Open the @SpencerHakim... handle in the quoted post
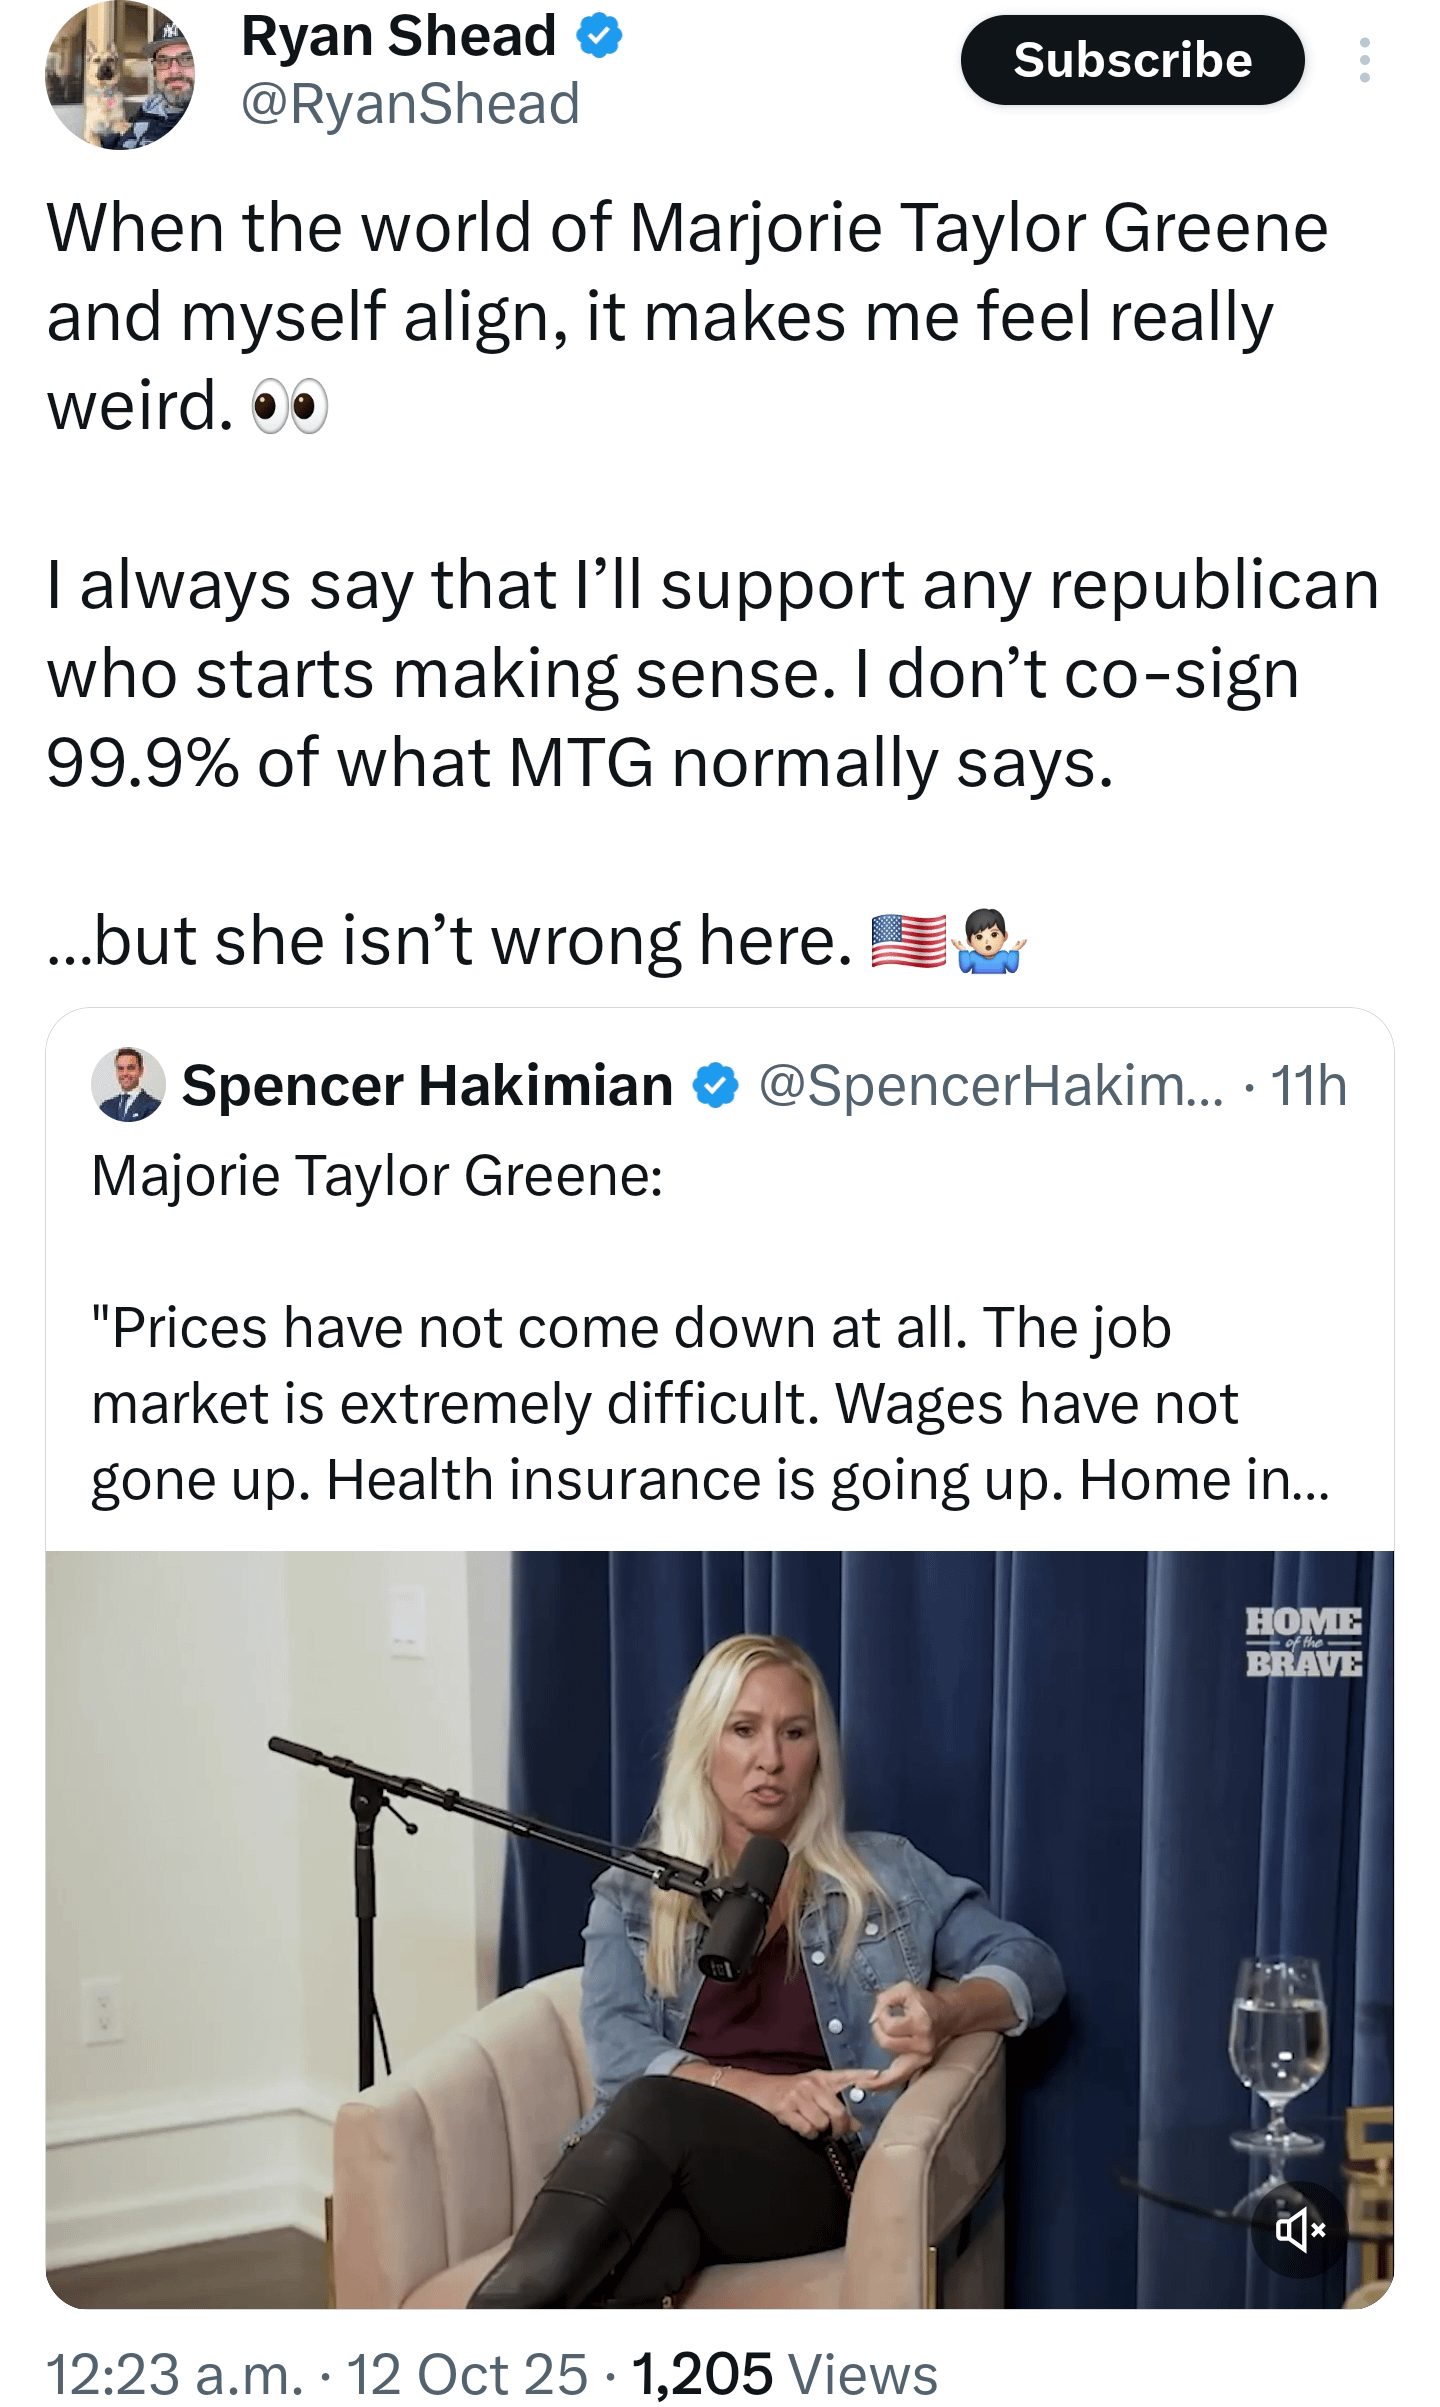This screenshot has width=1440, height=2407. (x=990, y=1086)
